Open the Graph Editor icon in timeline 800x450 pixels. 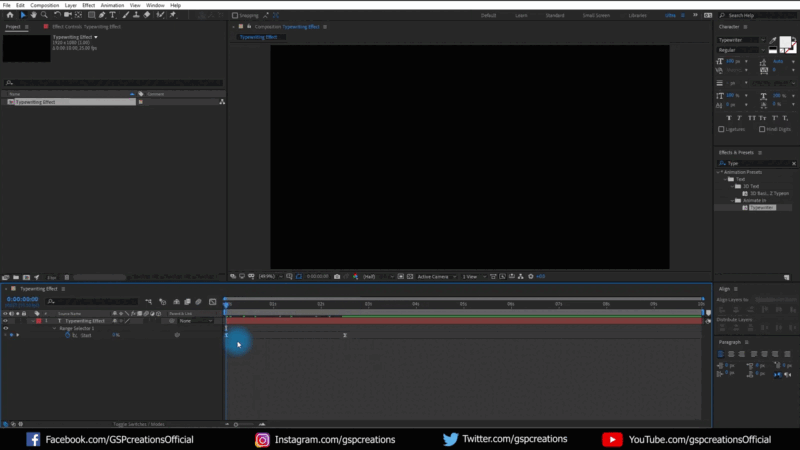pos(213,302)
